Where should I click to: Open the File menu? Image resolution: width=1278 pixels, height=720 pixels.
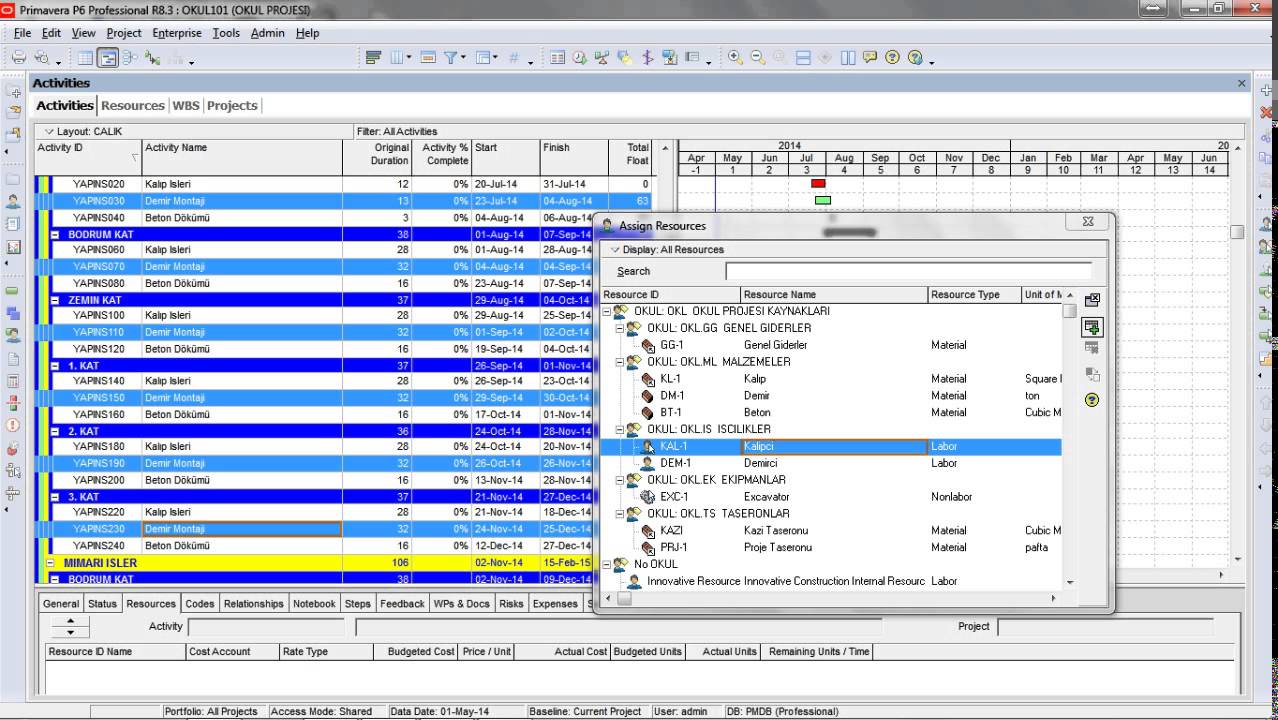[22, 33]
